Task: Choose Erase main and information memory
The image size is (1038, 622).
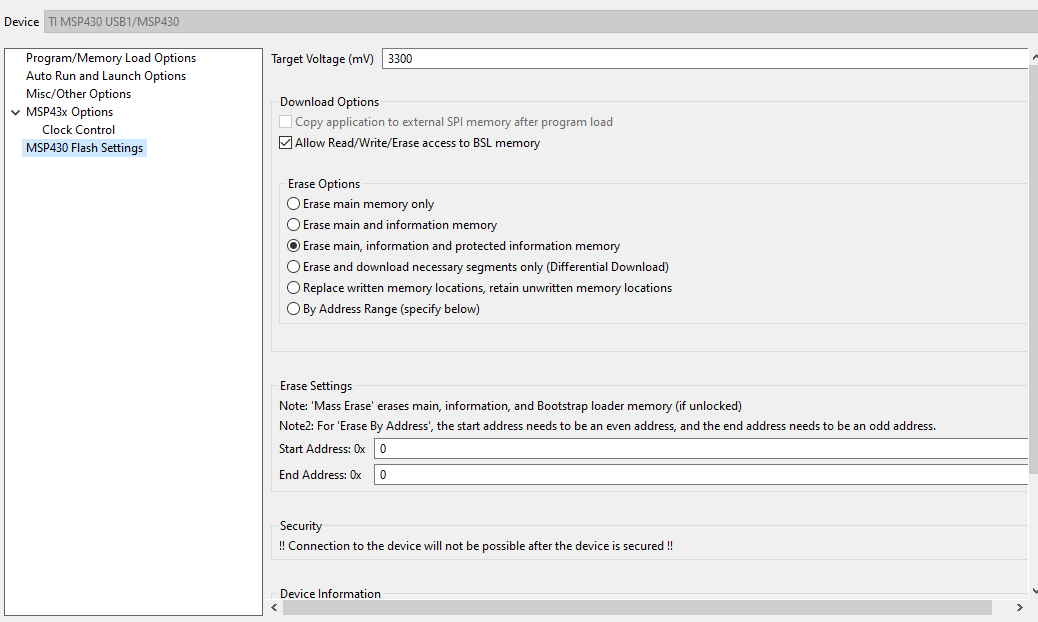Action: point(293,225)
